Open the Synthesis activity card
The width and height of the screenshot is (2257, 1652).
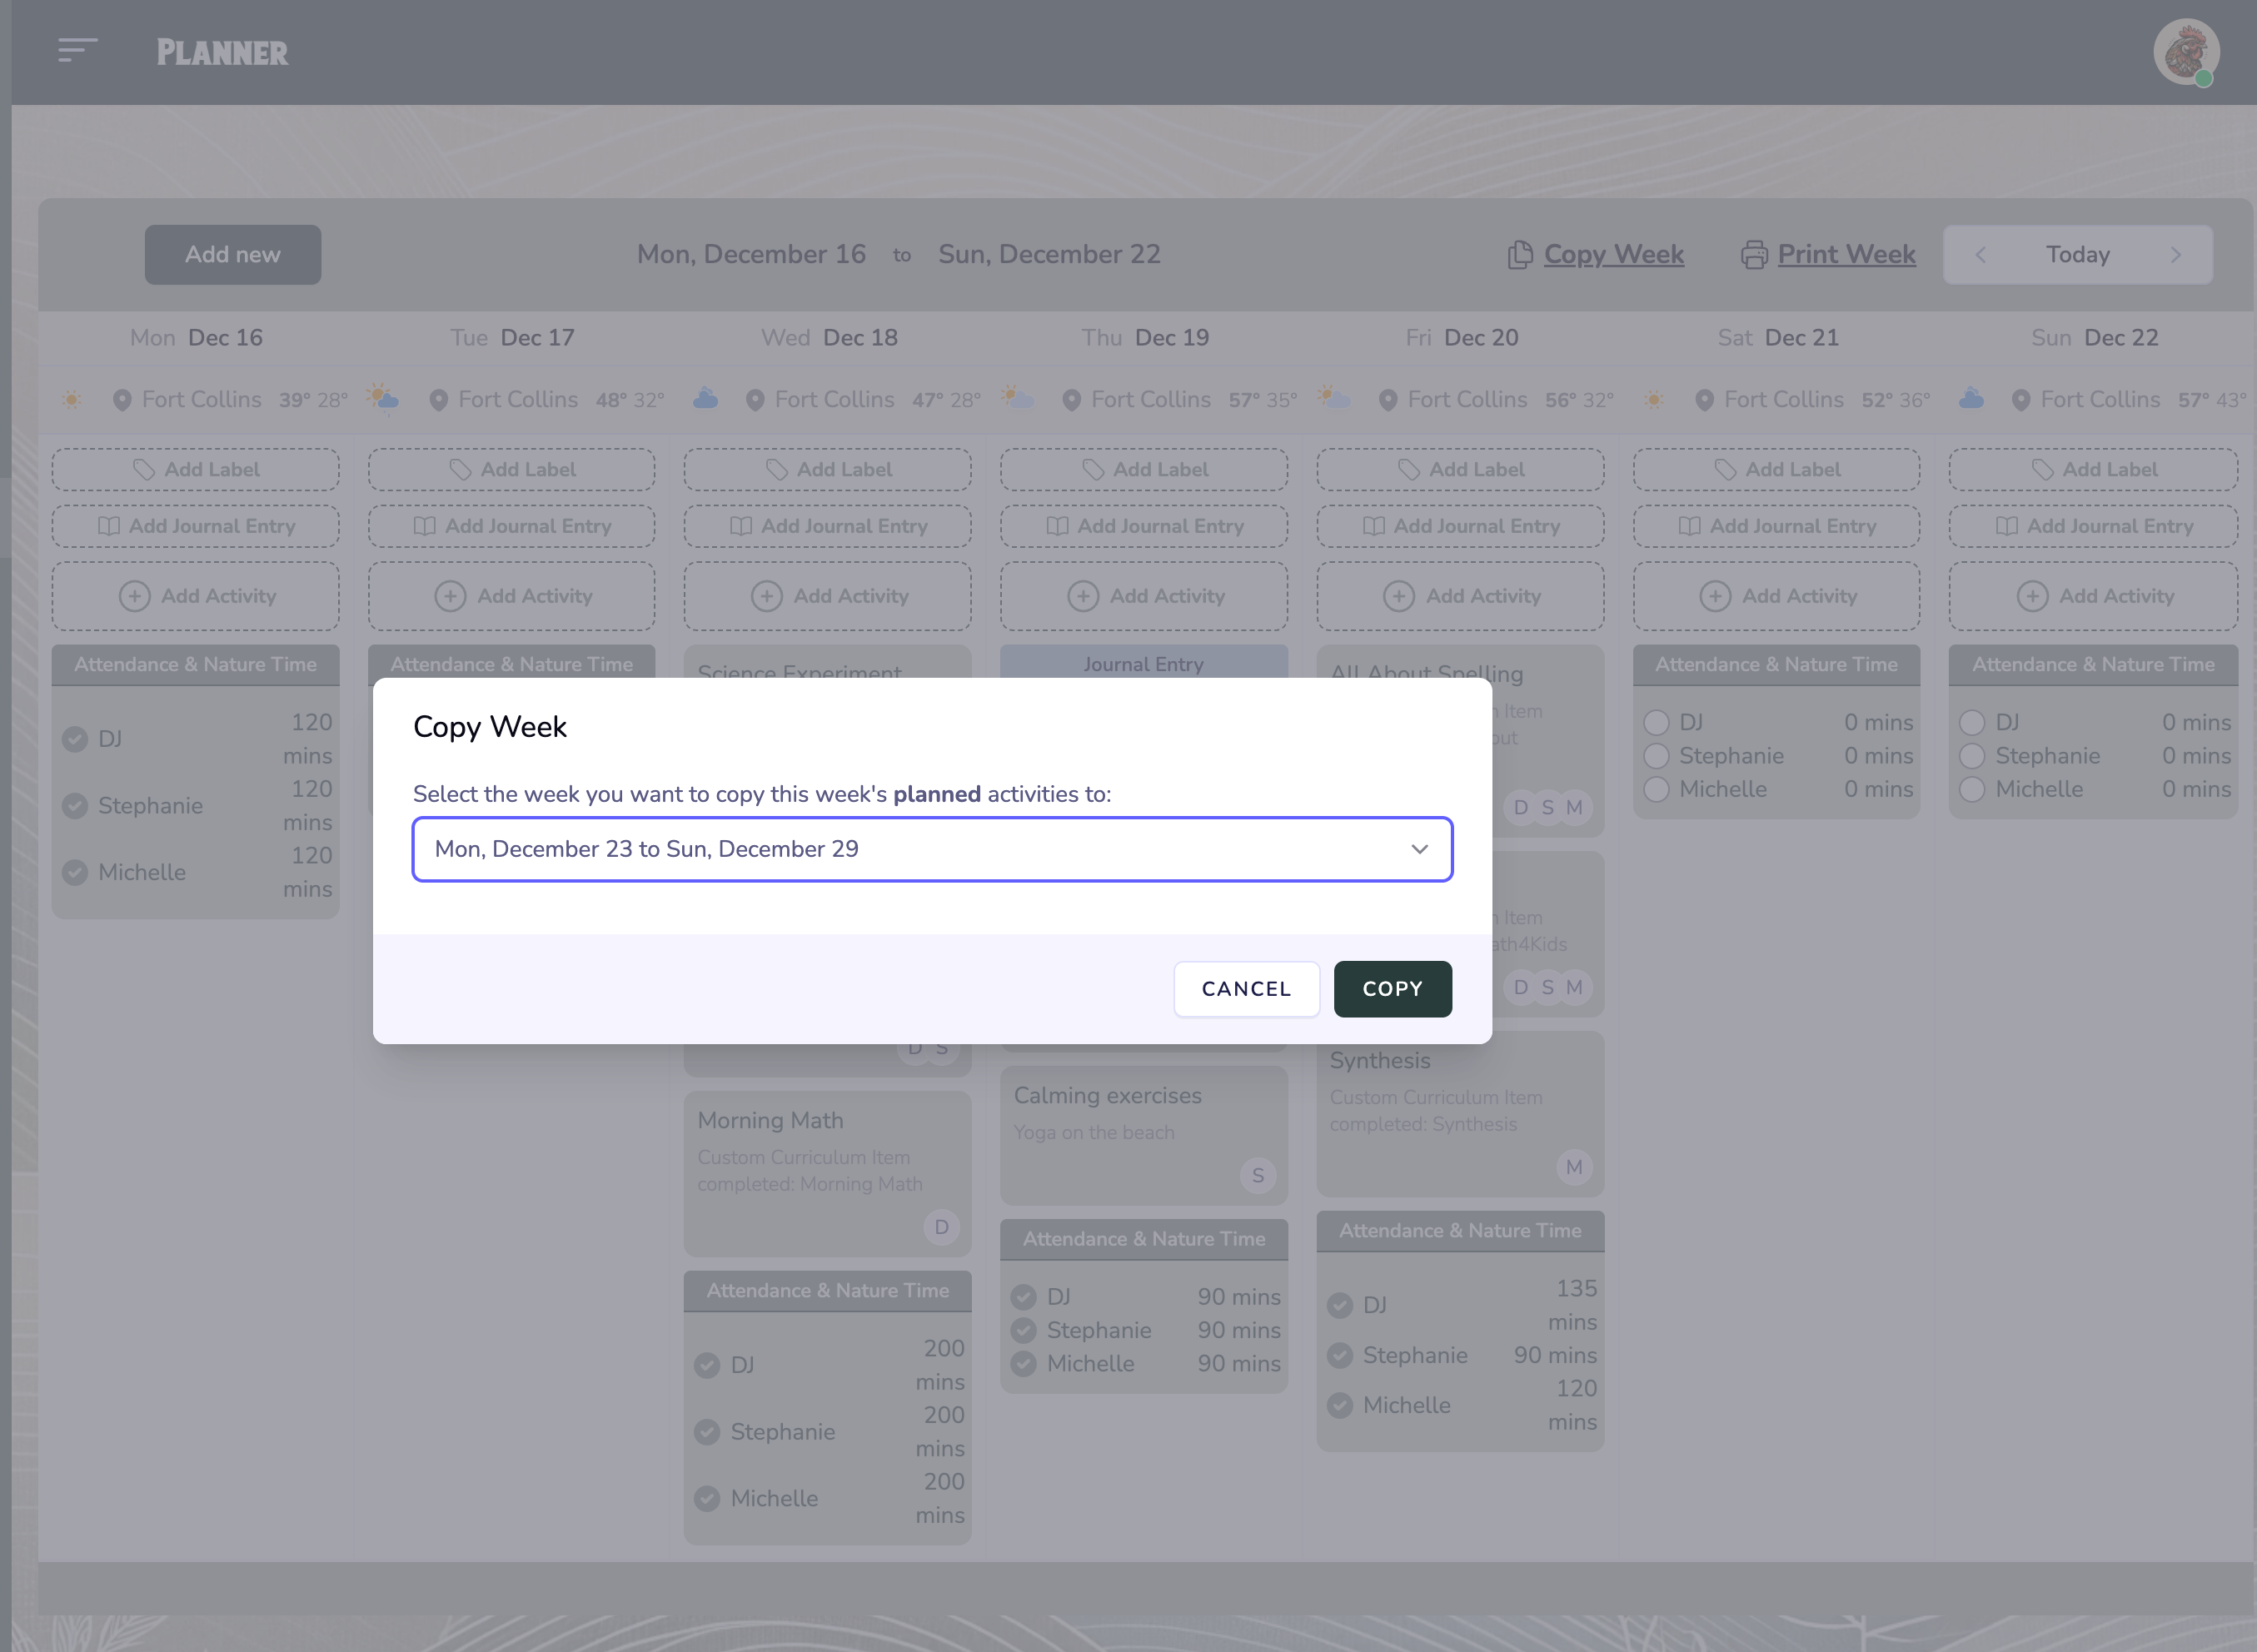pos(1461,1114)
